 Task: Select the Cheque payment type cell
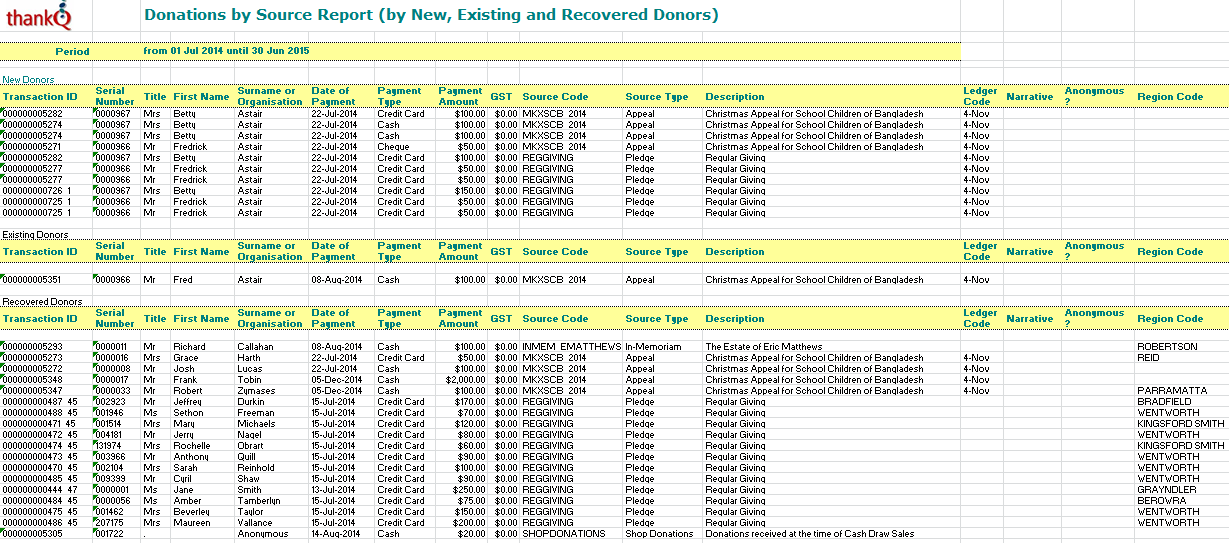(x=393, y=147)
